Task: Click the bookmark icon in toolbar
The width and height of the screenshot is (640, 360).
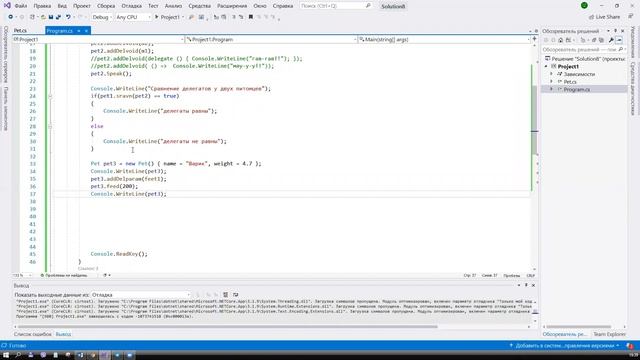Action: [x=251, y=17]
